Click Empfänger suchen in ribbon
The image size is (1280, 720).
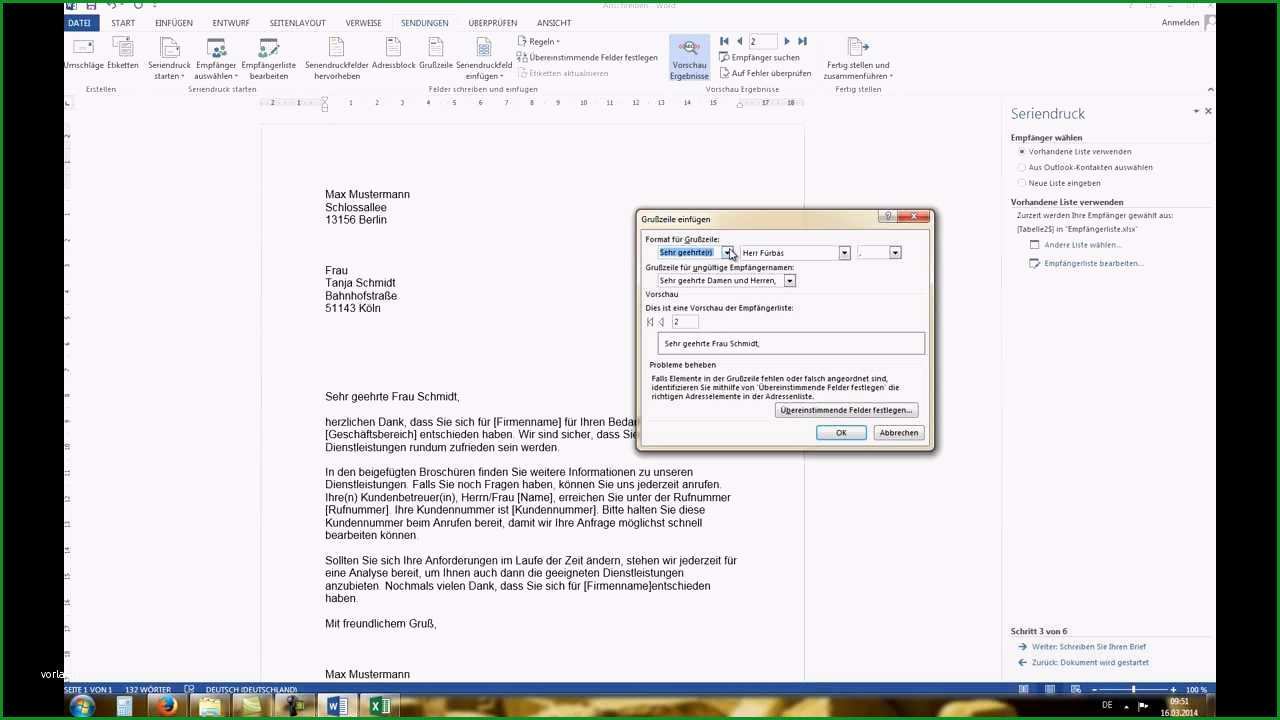click(759, 57)
